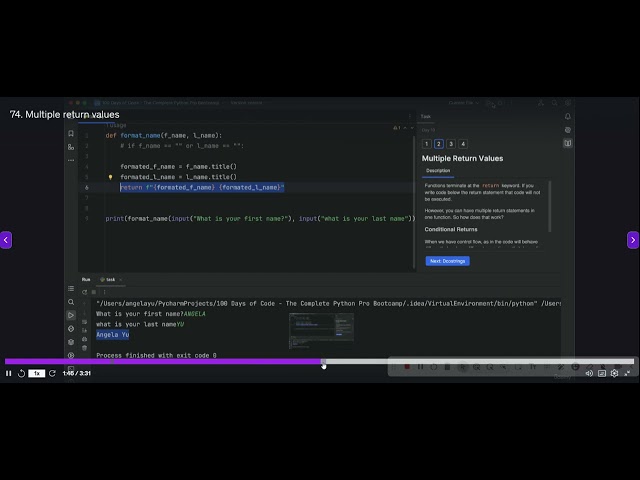Adjust volume with the speaker icon
Viewport: 640px width, 480px height.
(x=589, y=373)
